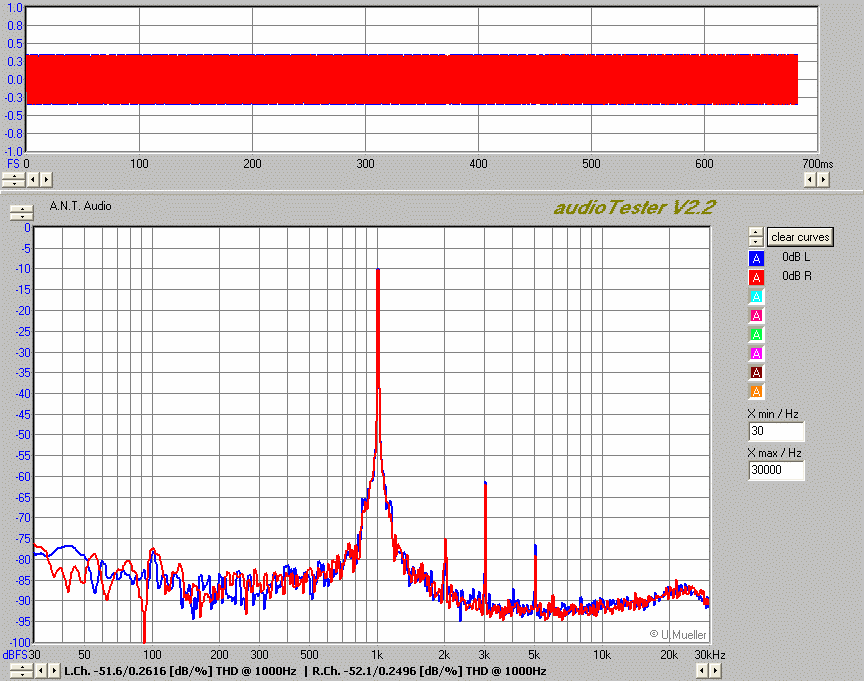
Task: Pick the pink curve slot icon
Action: tap(757, 315)
